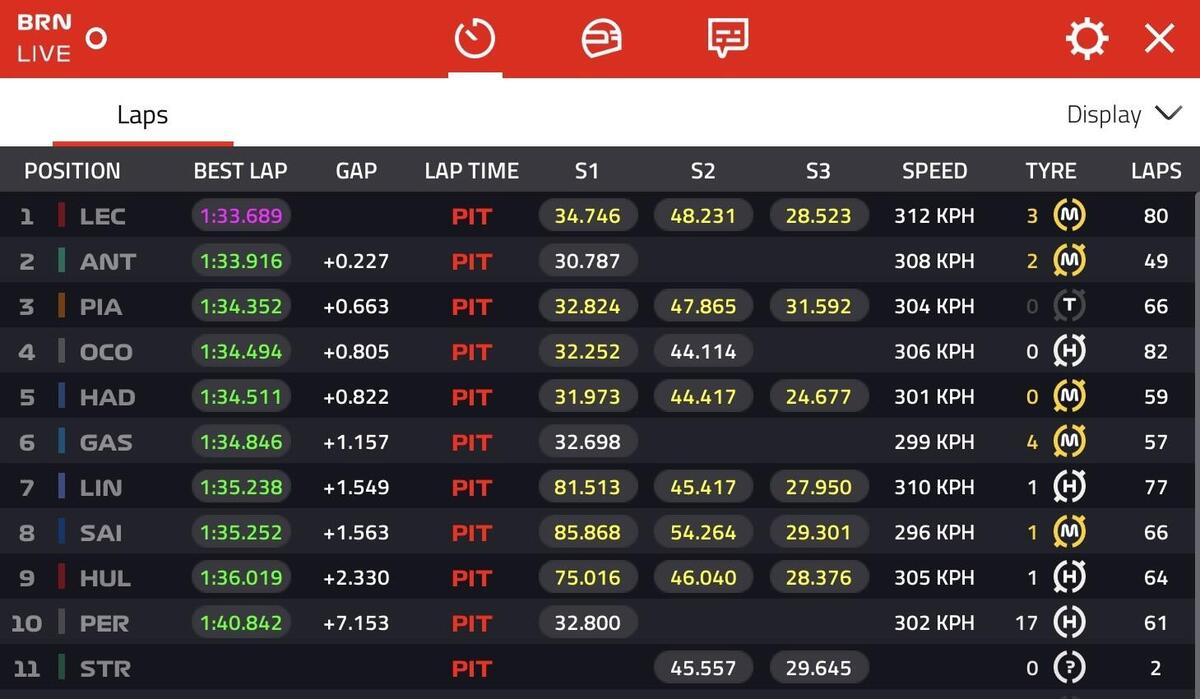Image resolution: width=1200 pixels, height=699 pixels.
Task: Click Leclerc's medium tyre icon
Action: click(1070, 215)
